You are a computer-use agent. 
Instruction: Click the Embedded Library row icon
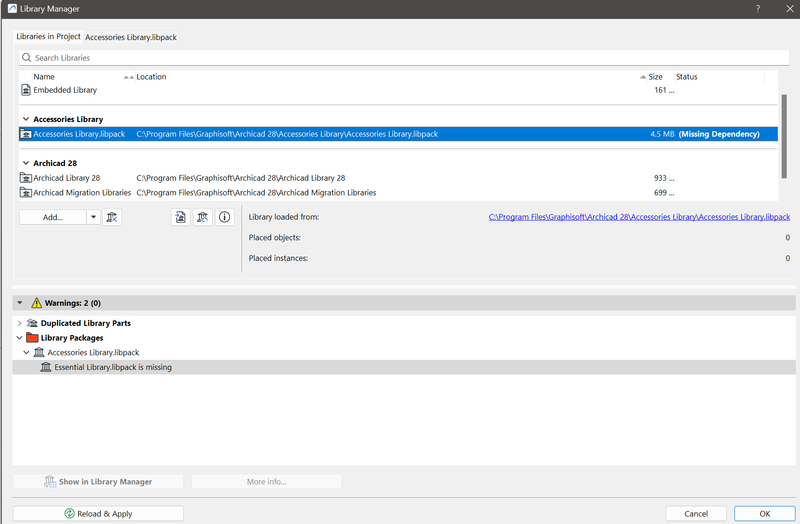[26, 90]
